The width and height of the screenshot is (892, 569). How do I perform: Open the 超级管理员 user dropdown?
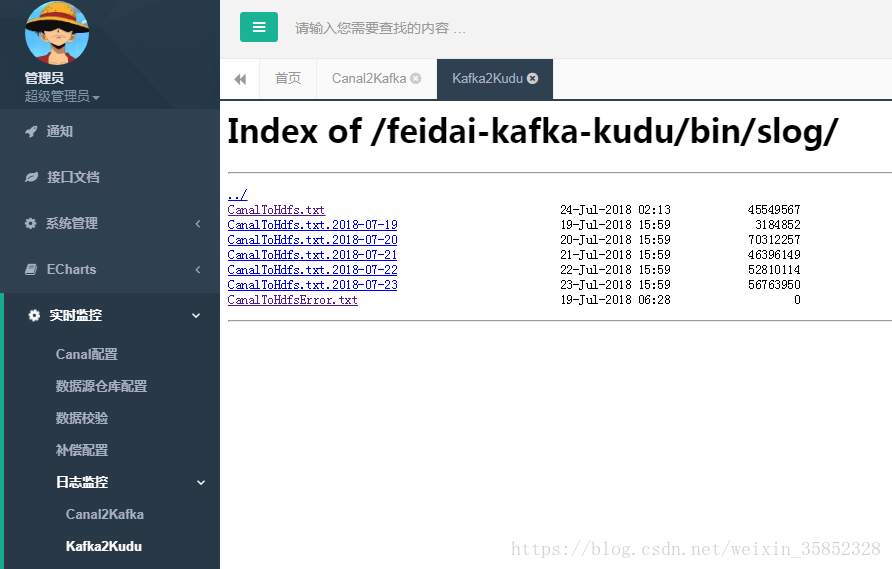[62, 97]
